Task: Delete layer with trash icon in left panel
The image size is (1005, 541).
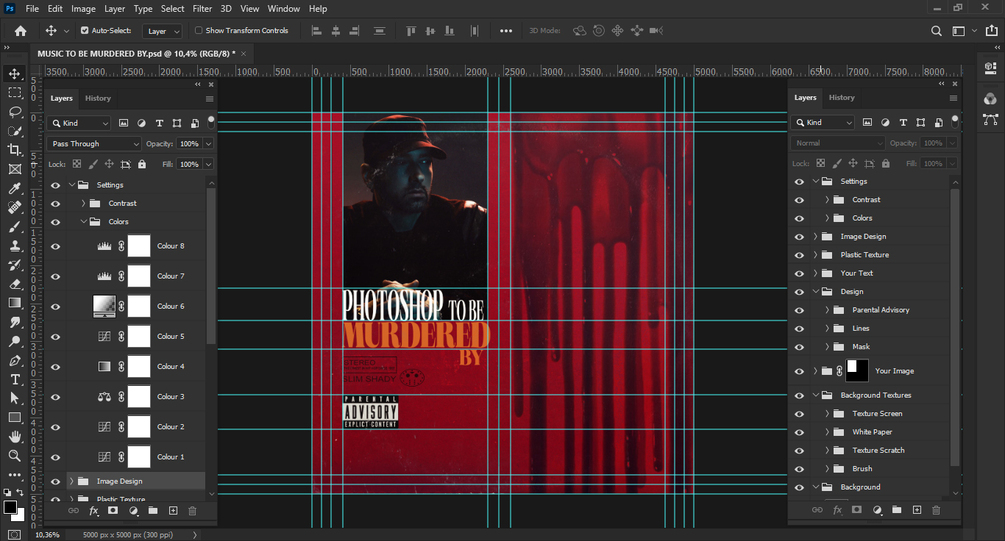Action: coord(192,511)
